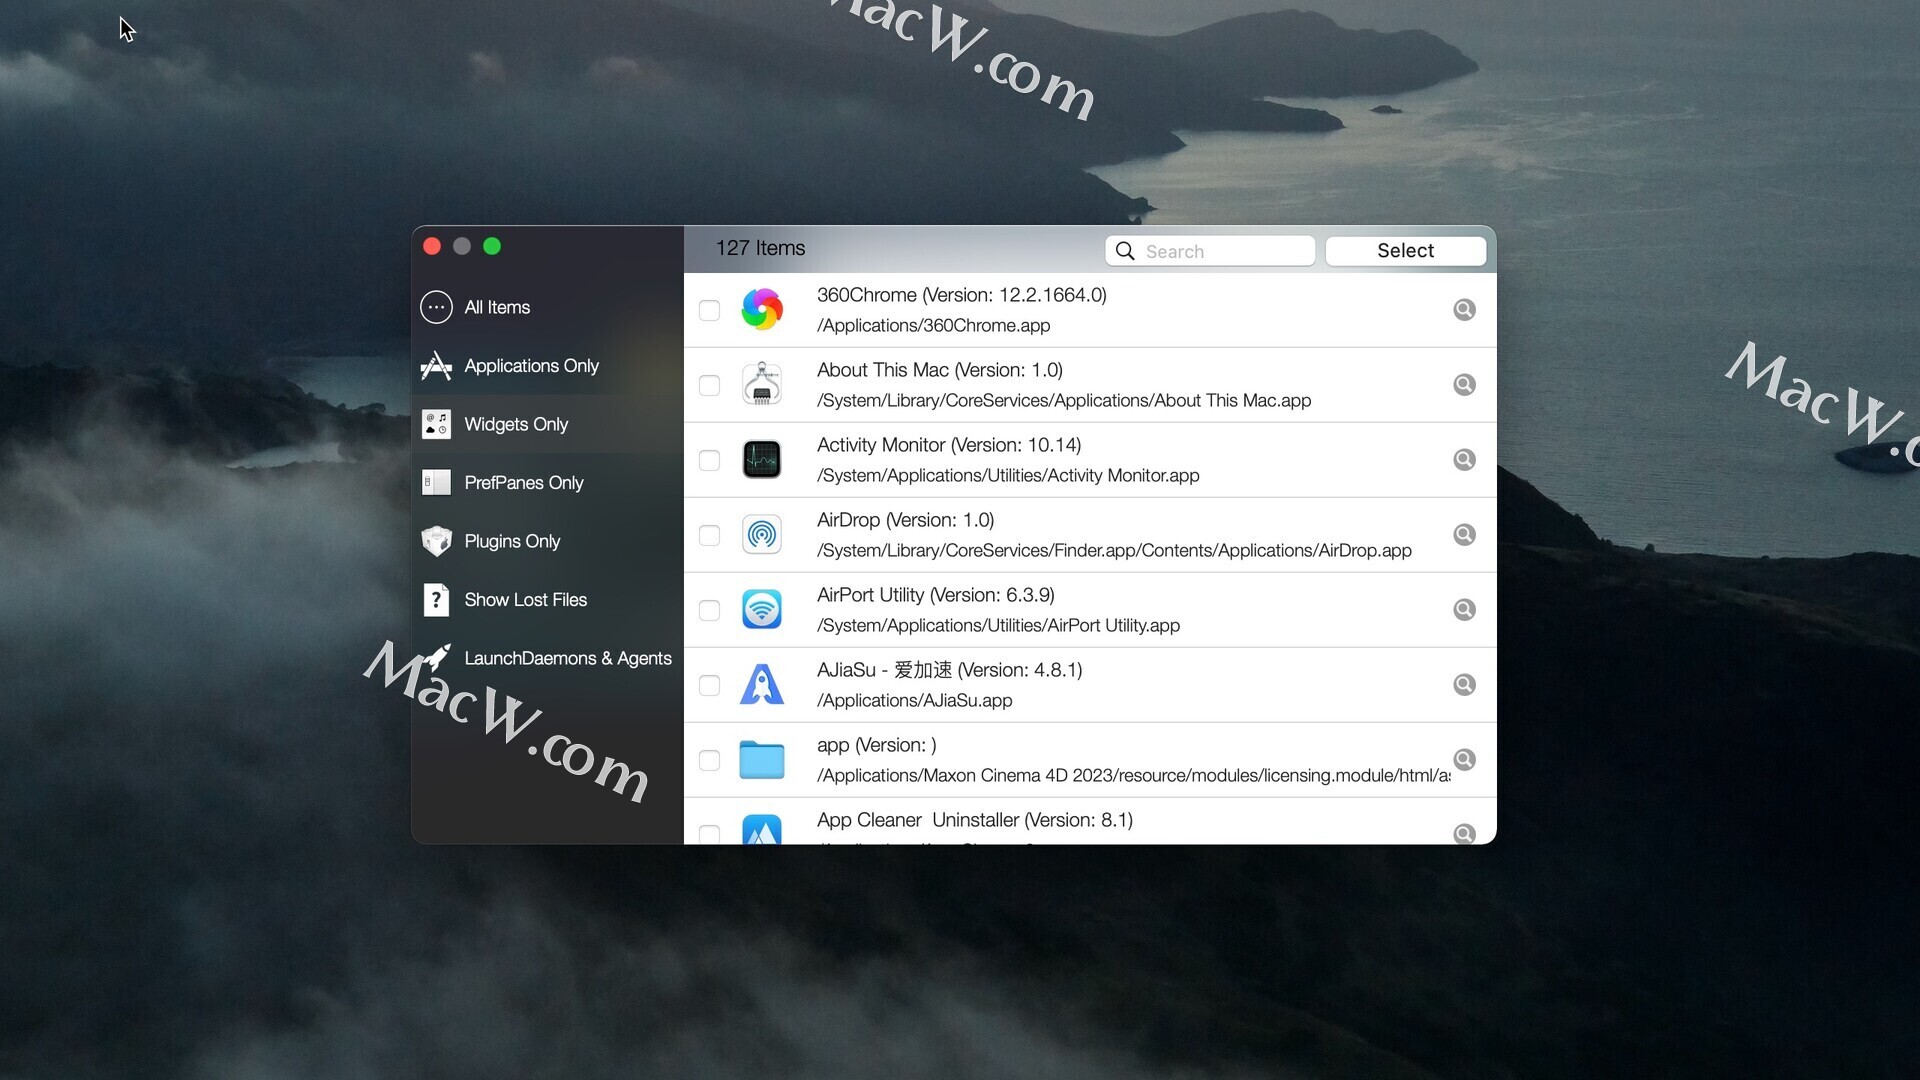Click the search field magnifier icon
Screen dimensions: 1920x1080
(1125, 251)
